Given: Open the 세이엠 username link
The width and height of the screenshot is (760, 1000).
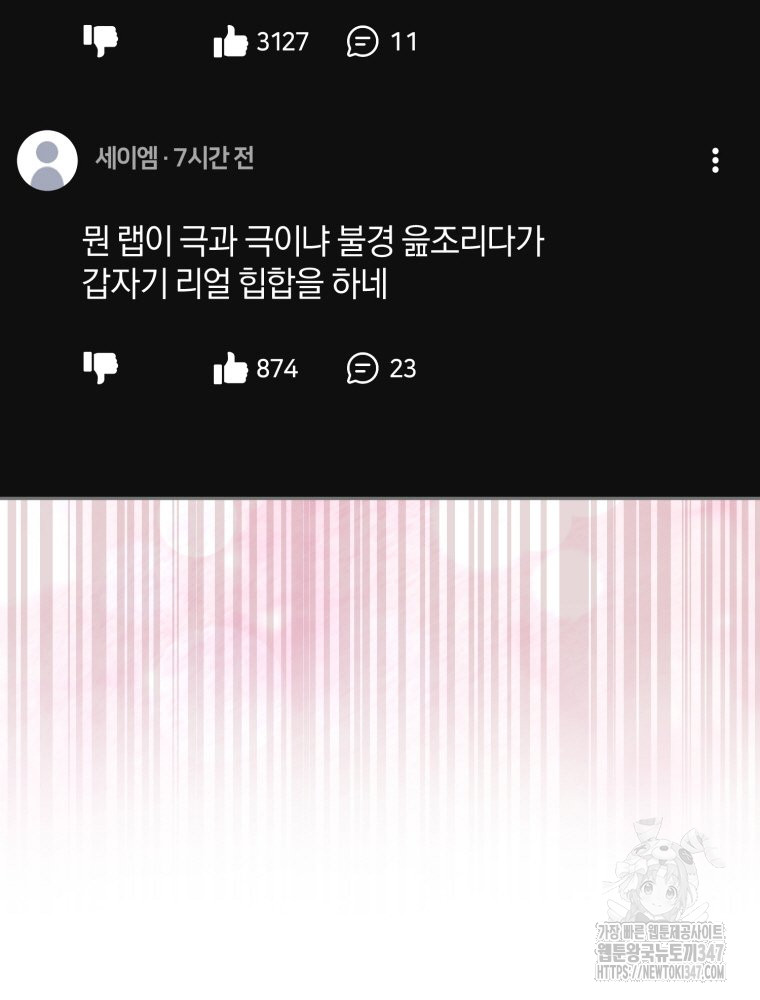Looking at the screenshot, I should click(126, 158).
